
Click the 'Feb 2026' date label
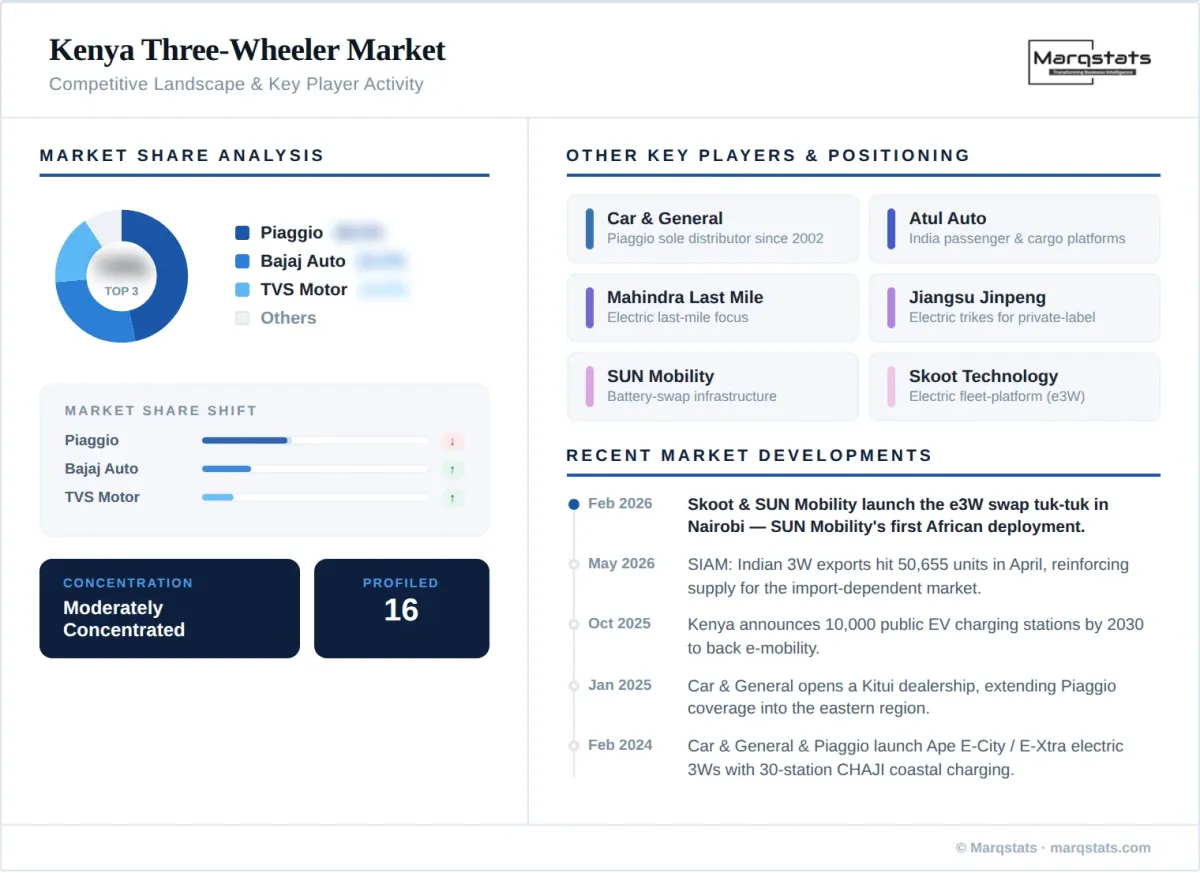tap(620, 503)
